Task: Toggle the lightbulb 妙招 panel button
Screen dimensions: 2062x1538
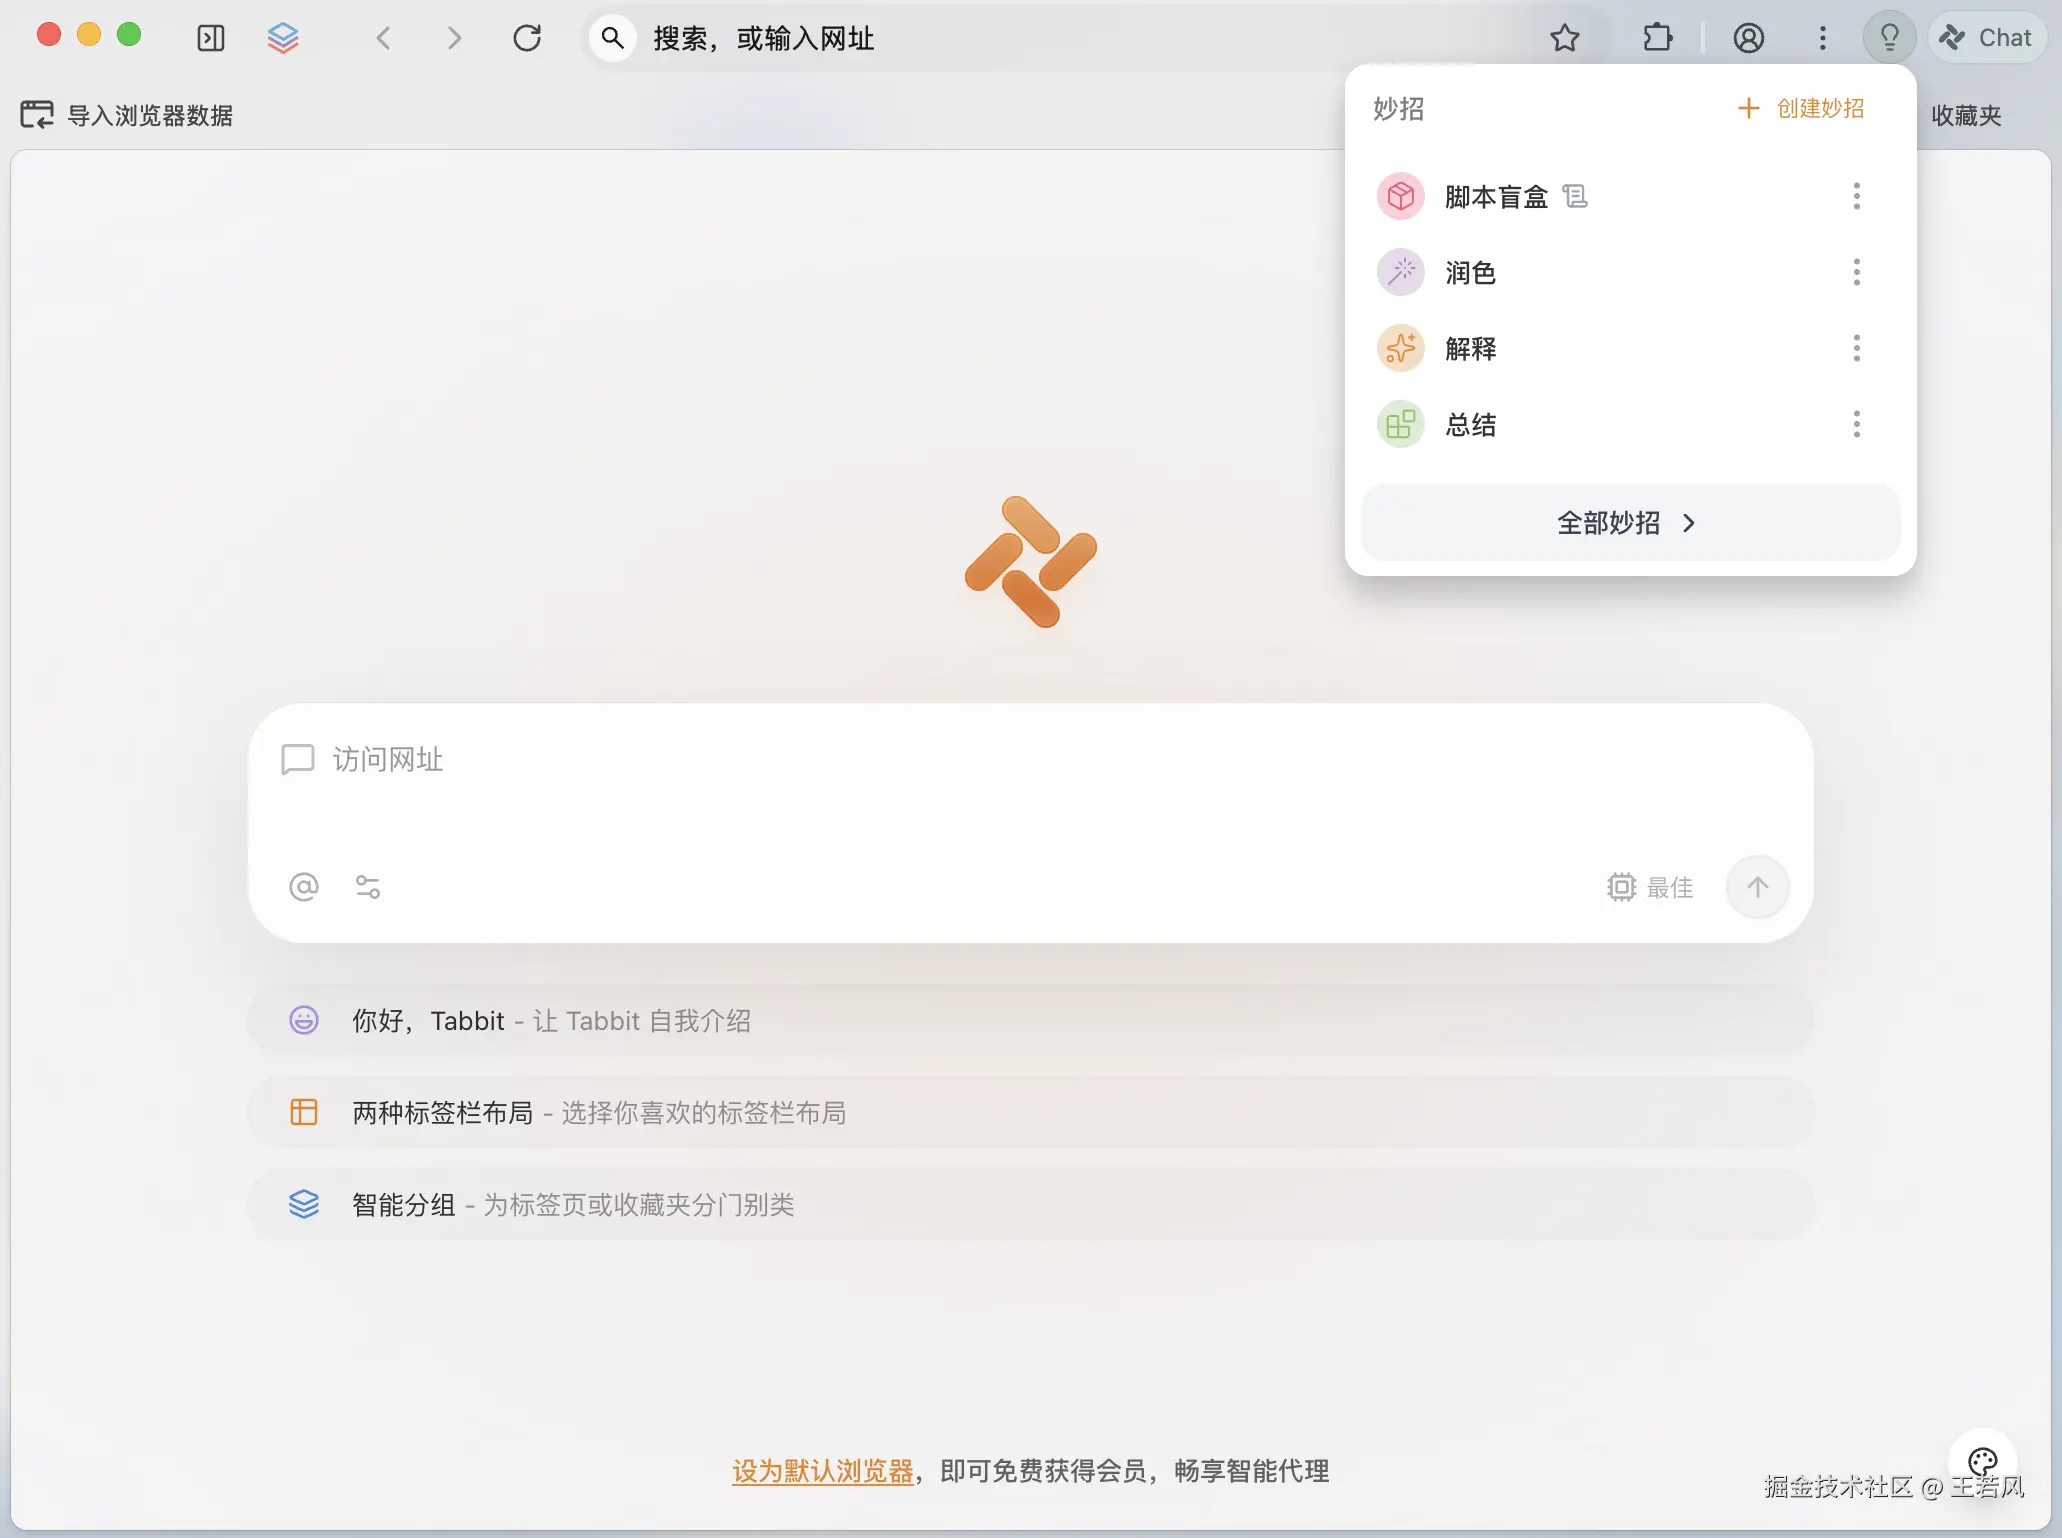Action: coord(1889,38)
